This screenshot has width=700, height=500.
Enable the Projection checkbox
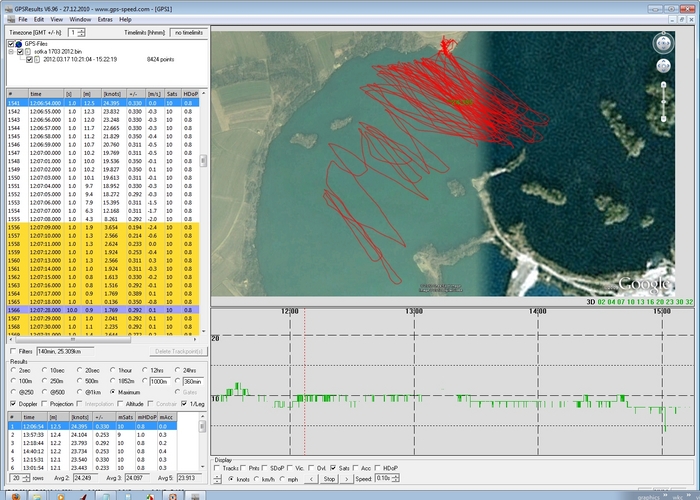pyautogui.click(x=44, y=404)
